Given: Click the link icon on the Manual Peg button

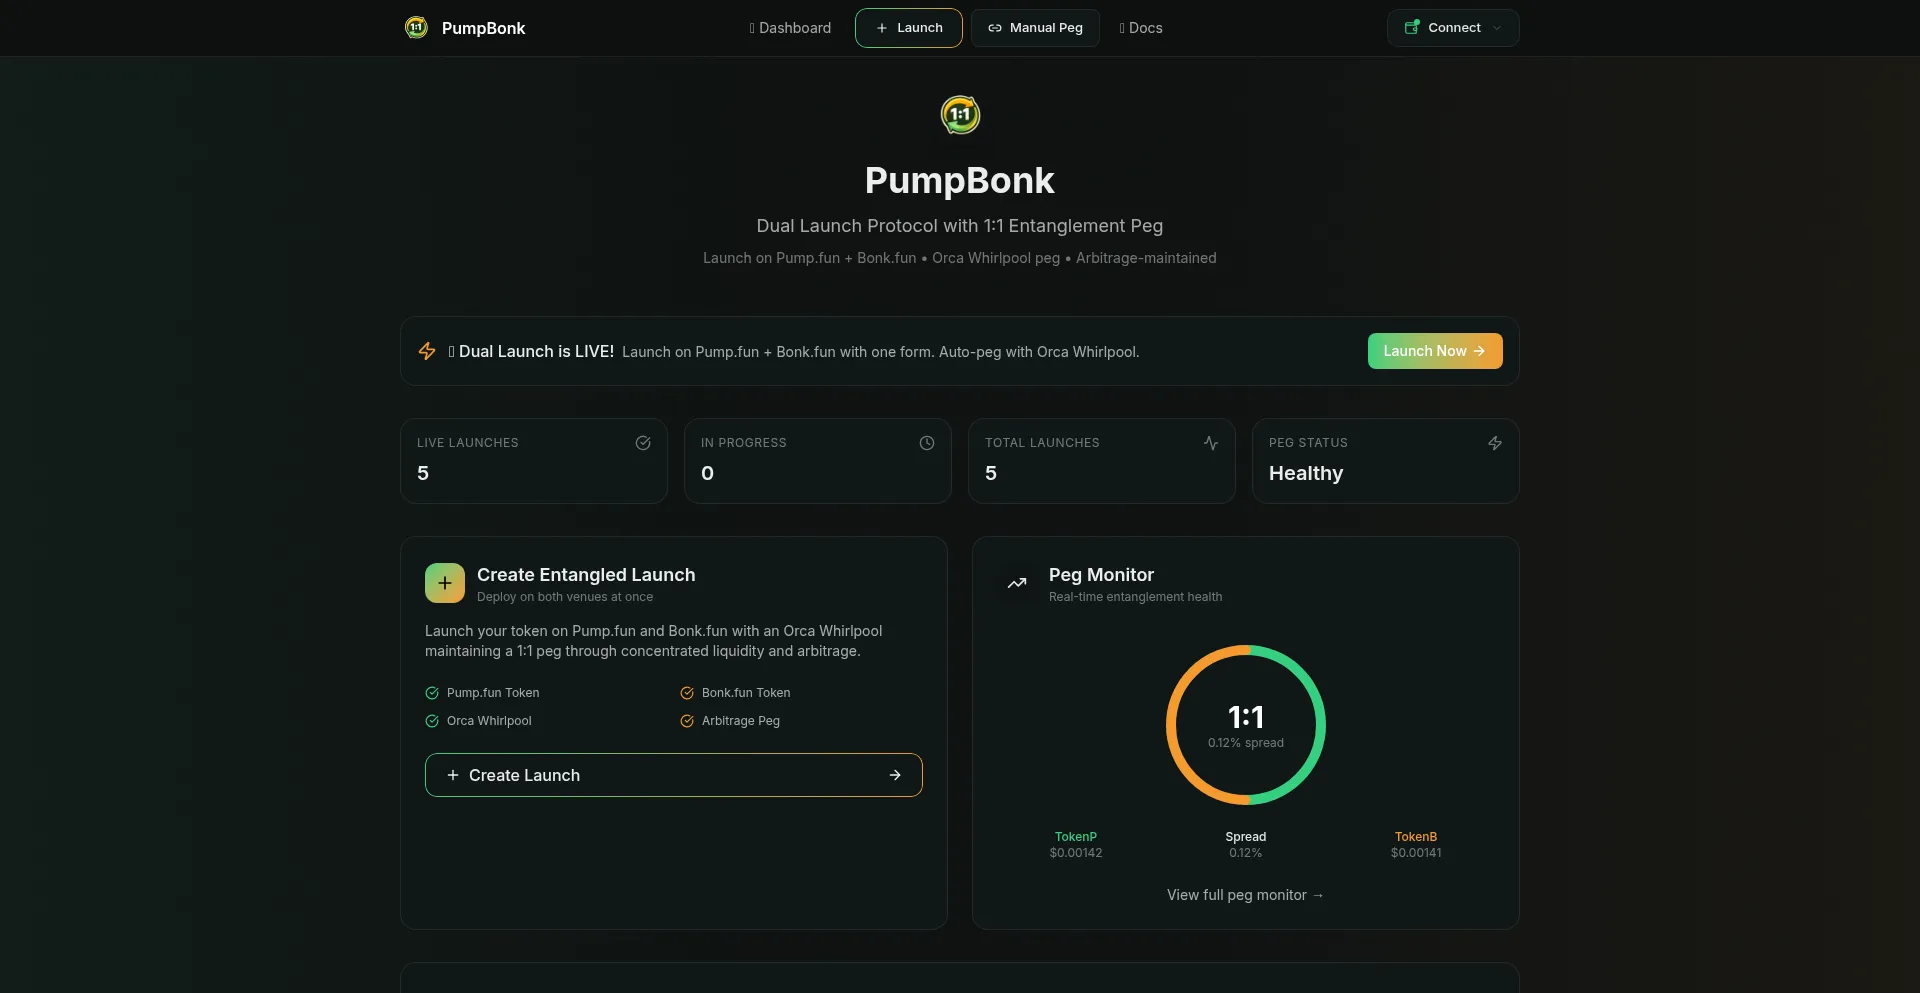Looking at the screenshot, I should pos(996,28).
